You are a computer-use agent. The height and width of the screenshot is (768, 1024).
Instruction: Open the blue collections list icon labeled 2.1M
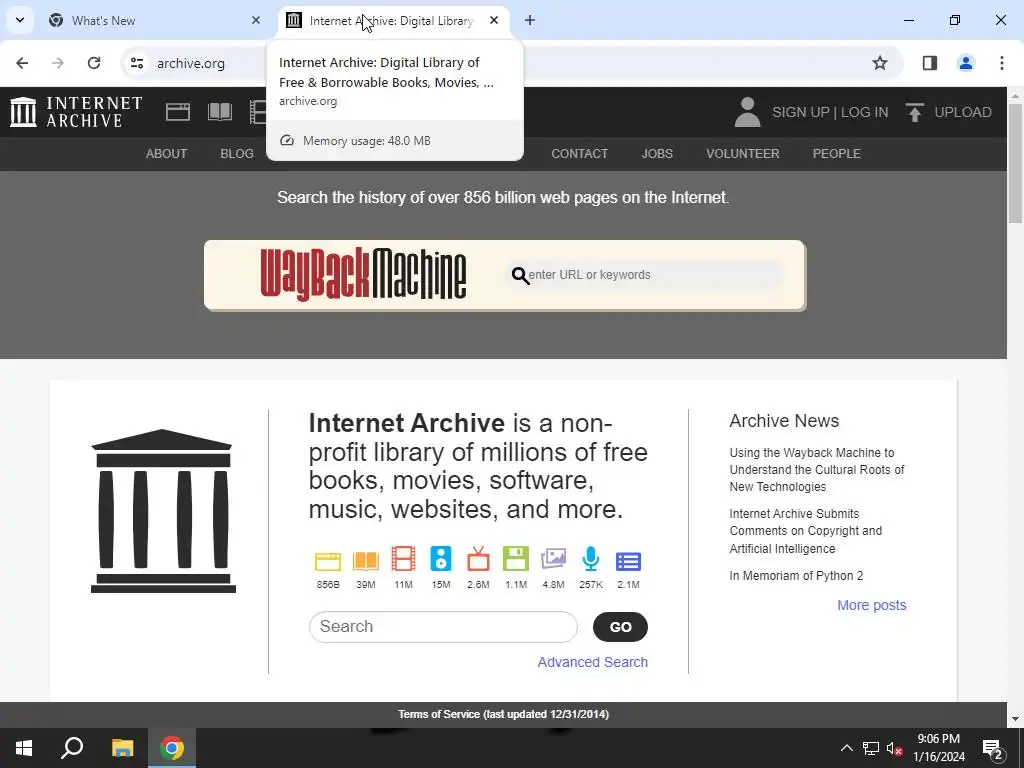628,561
